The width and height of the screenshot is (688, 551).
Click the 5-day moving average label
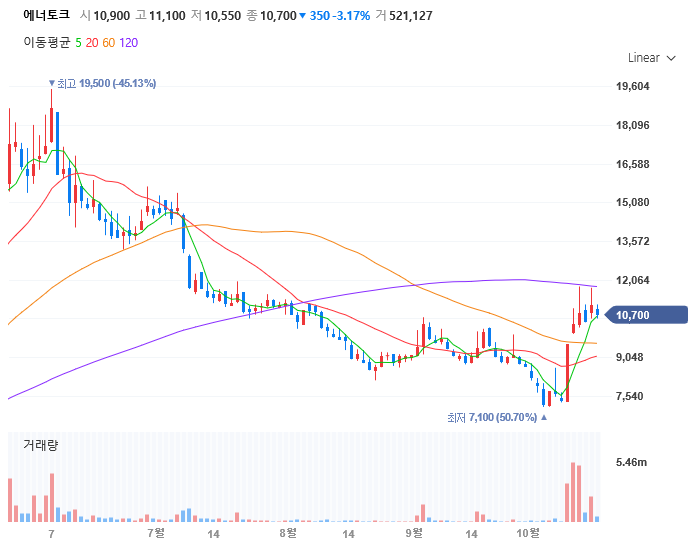[78, 43]
